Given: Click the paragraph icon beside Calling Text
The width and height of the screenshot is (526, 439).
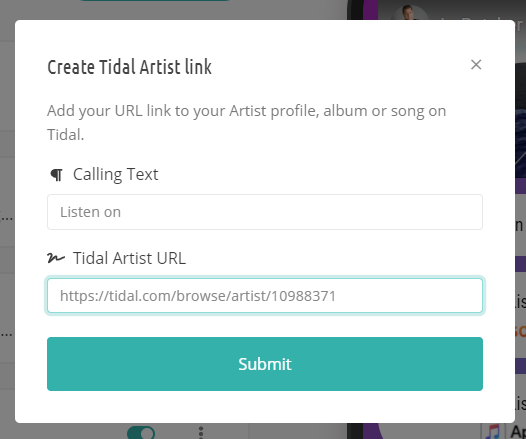Looking at the screenshot, I should [56, 175].
